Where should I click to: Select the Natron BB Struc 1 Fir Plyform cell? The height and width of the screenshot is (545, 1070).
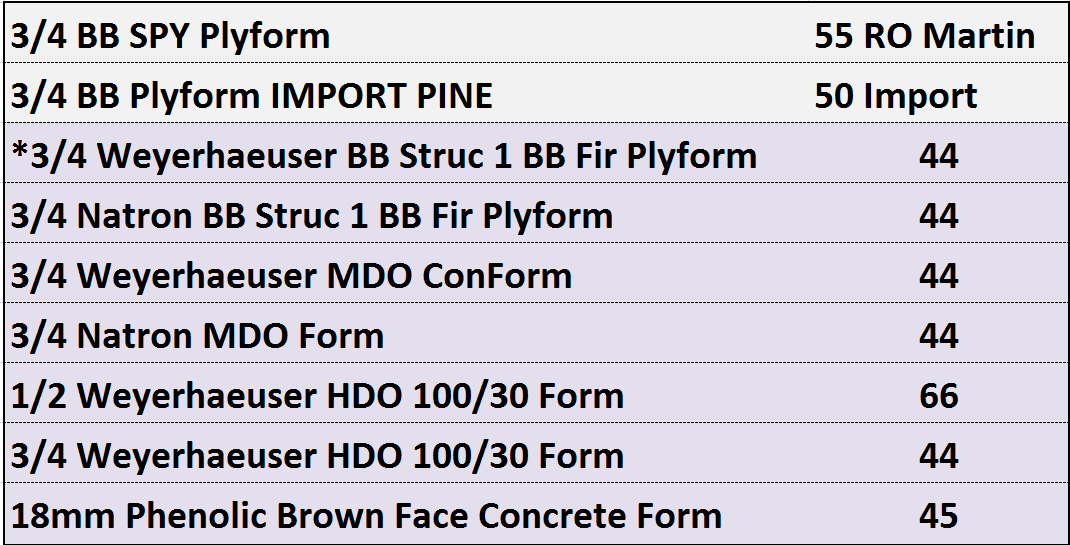point(312,216)
